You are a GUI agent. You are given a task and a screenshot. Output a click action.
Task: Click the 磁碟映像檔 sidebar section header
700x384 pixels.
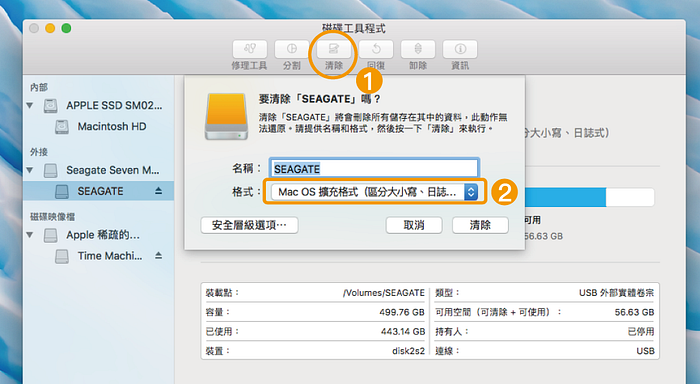(x=52, y=217)
